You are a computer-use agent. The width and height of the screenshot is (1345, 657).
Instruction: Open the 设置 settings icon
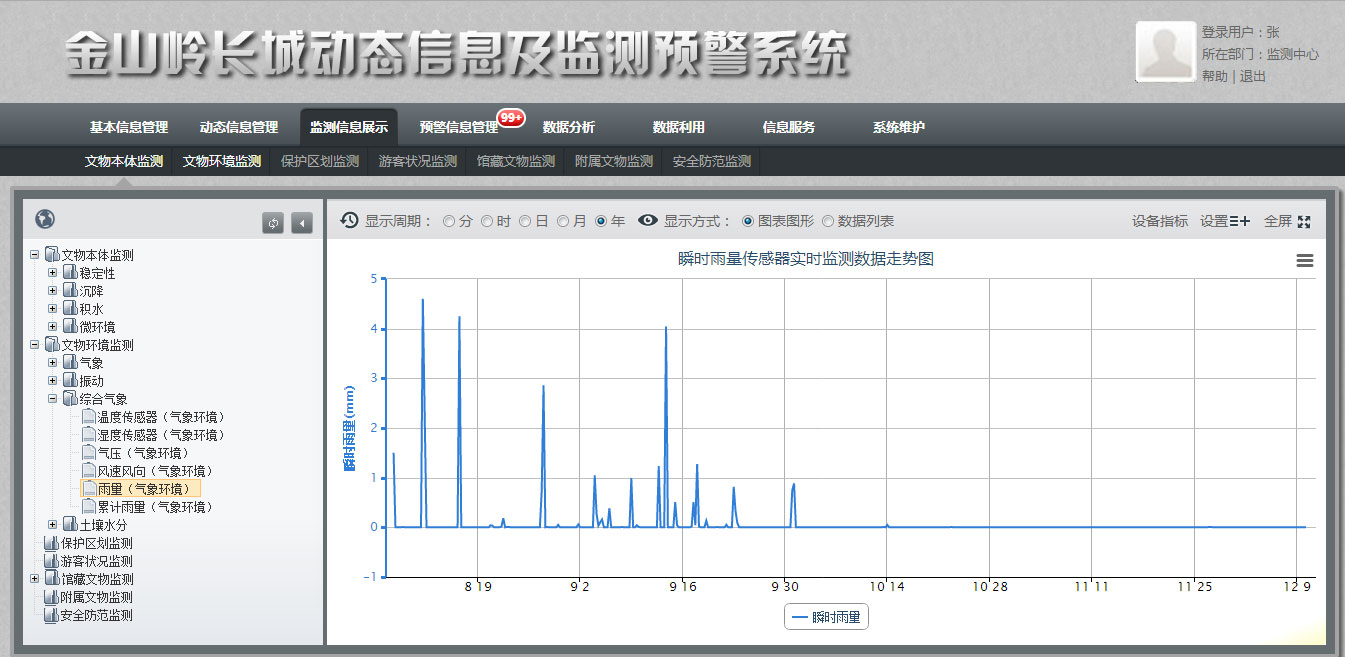pyautogui.click(x=1240, y=221)
